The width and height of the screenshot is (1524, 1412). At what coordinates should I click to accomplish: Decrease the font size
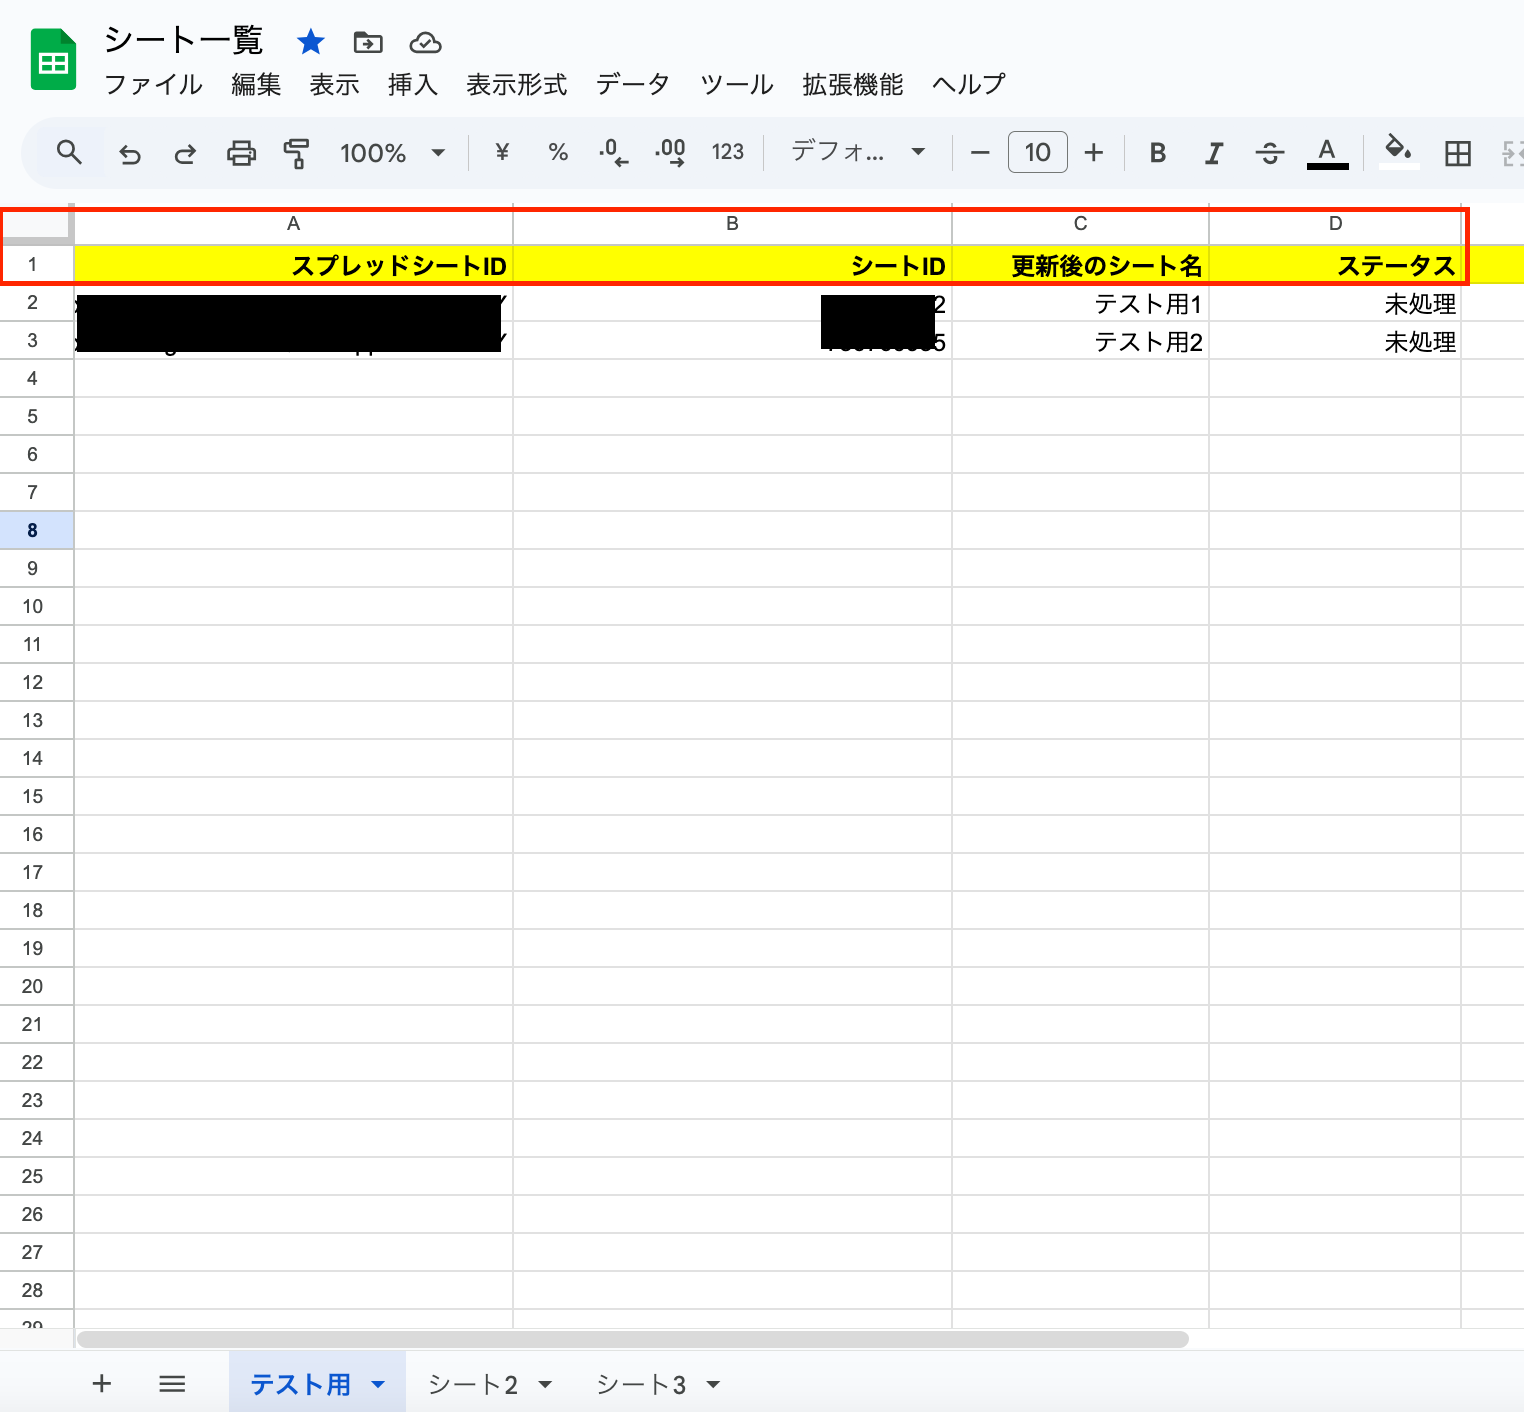(980, 153)
